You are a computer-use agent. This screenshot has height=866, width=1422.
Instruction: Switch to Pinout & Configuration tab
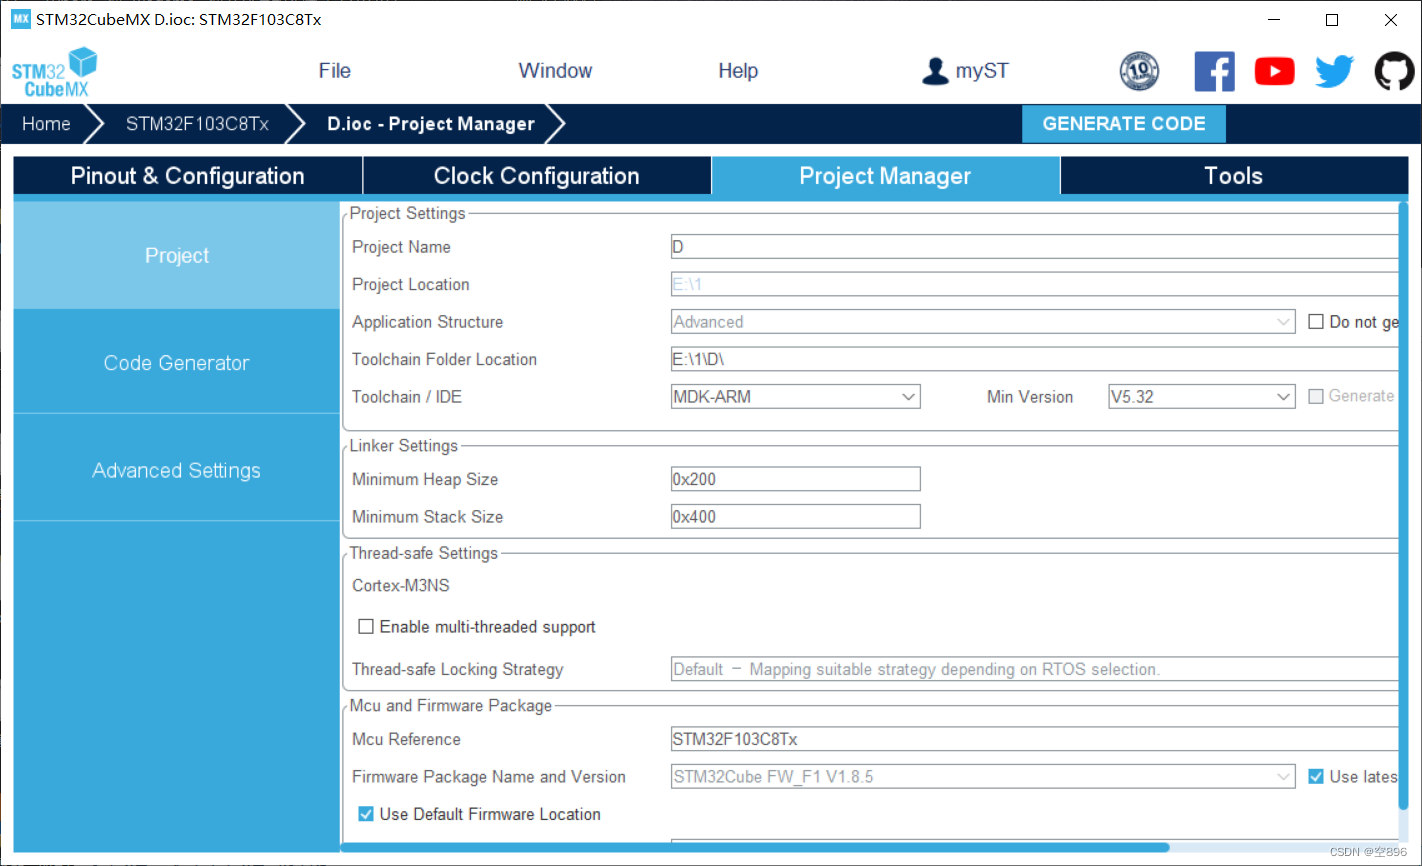coord(187,176)
